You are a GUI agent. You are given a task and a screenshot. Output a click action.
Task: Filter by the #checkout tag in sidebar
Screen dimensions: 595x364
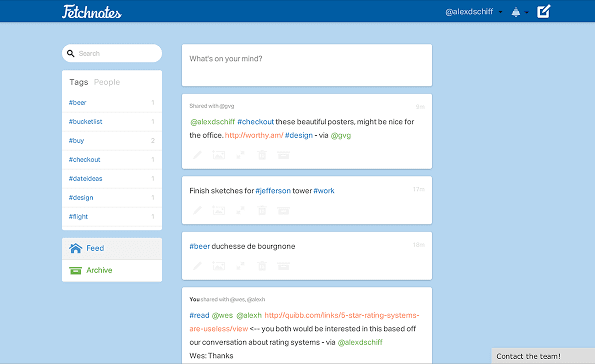(112, 159)
